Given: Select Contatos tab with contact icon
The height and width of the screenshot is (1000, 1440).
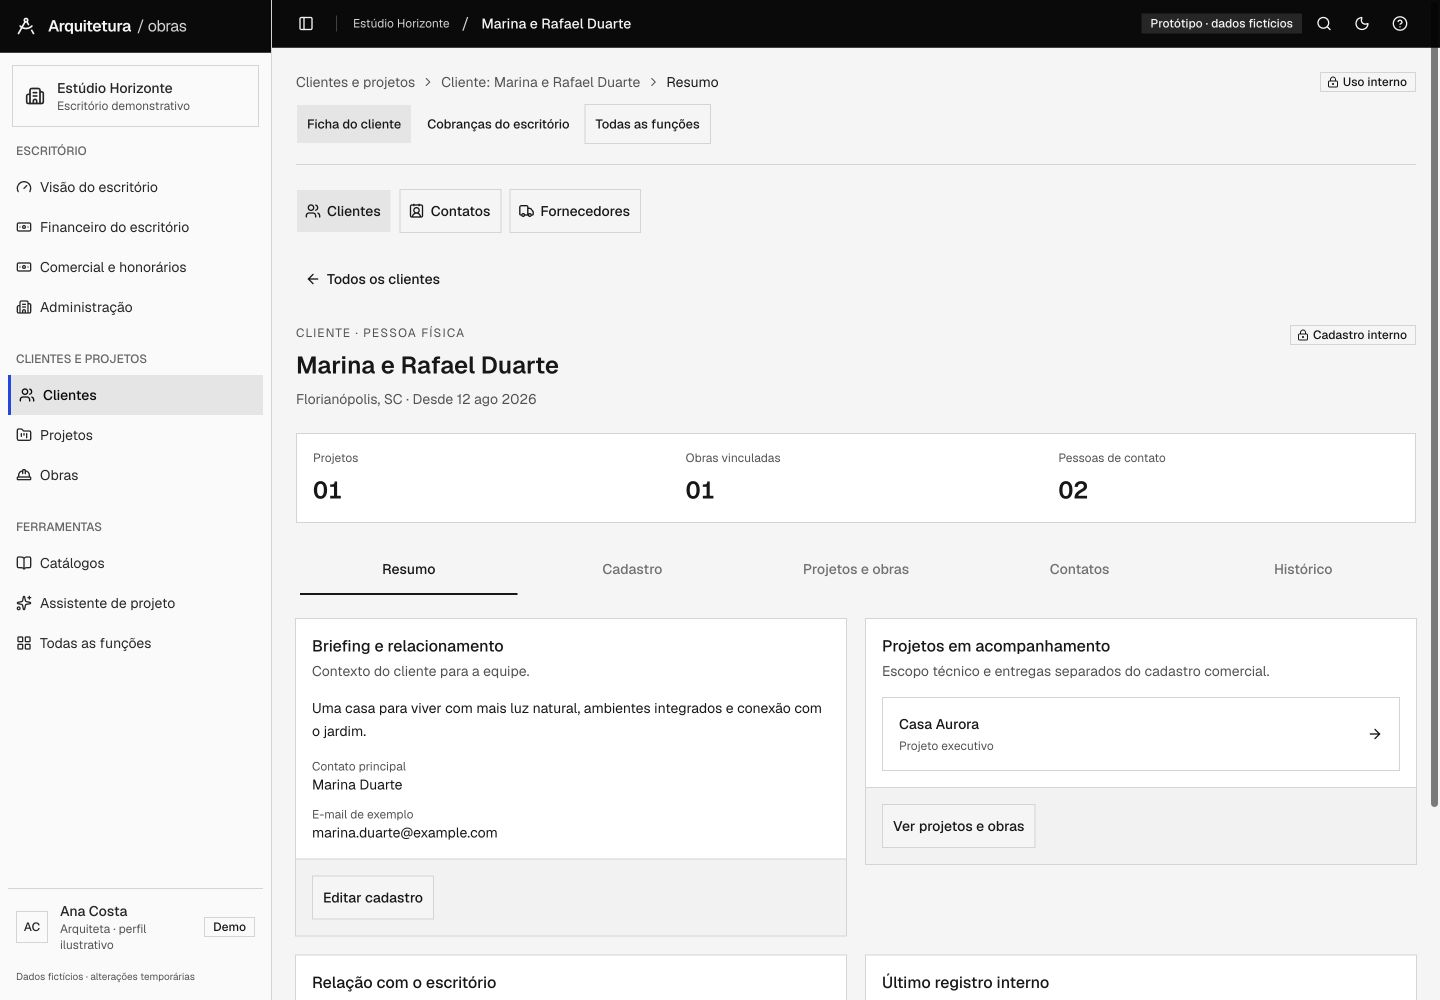Looking at the screenshot, I should click(450, 211).
